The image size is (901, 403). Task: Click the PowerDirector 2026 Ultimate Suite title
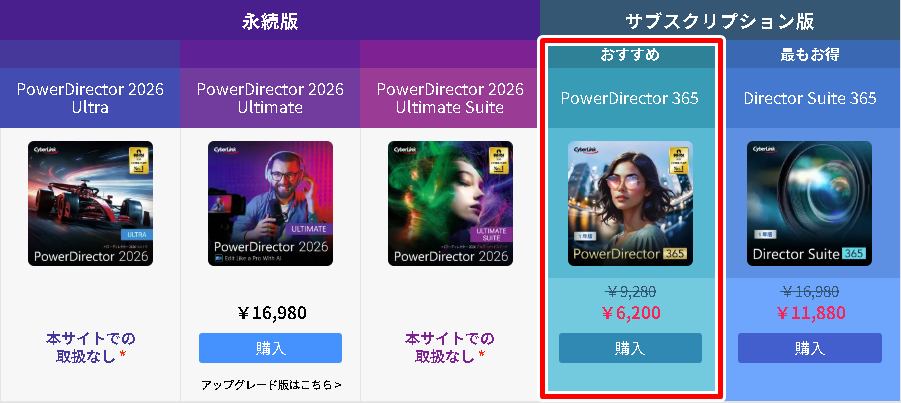tap(450, 98)
